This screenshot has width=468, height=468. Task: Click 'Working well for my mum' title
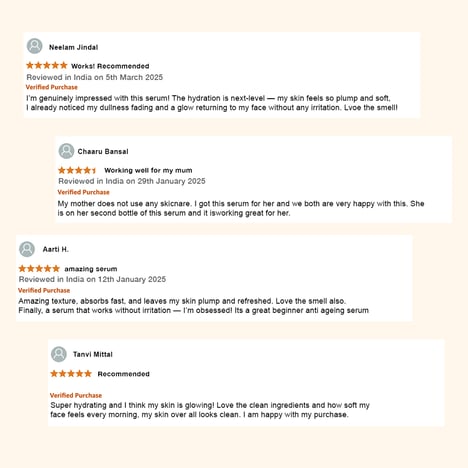click(148, 170)
